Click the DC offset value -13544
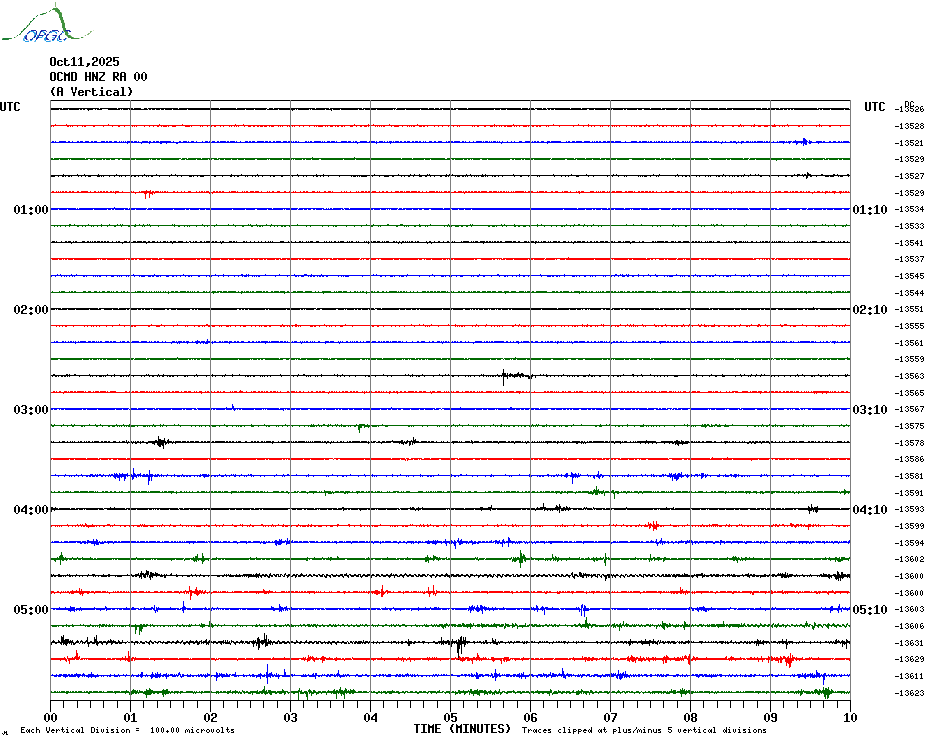The image size is (930, 744). (909, 293)
